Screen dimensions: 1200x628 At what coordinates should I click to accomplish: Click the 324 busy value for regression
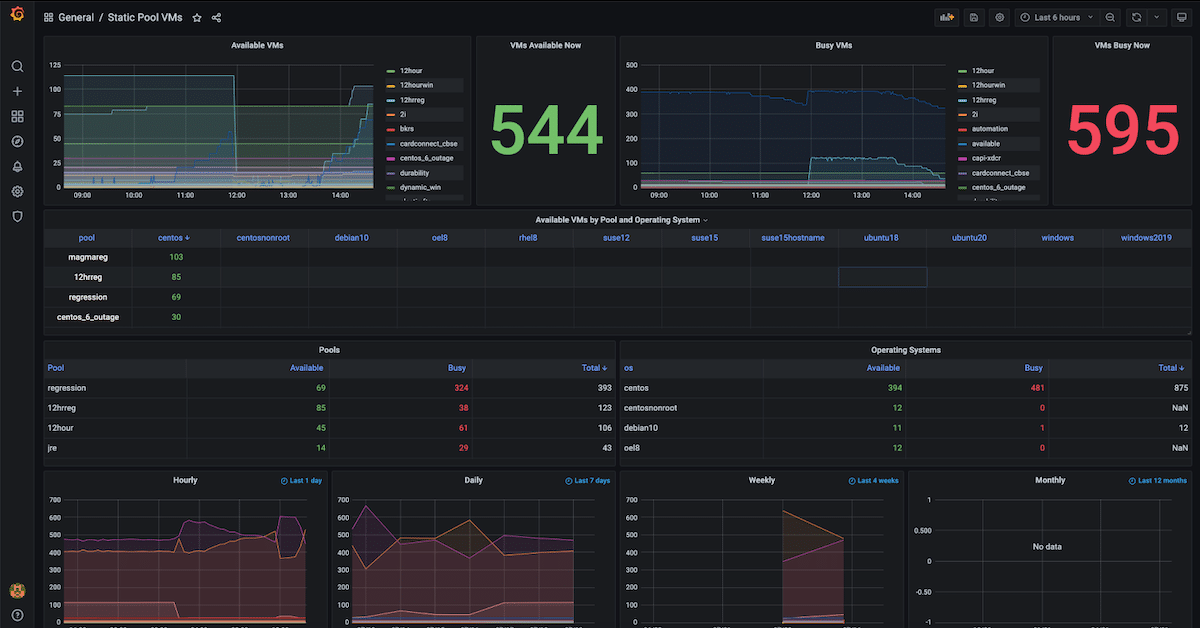pyautogui.click(x=459, y=387)
